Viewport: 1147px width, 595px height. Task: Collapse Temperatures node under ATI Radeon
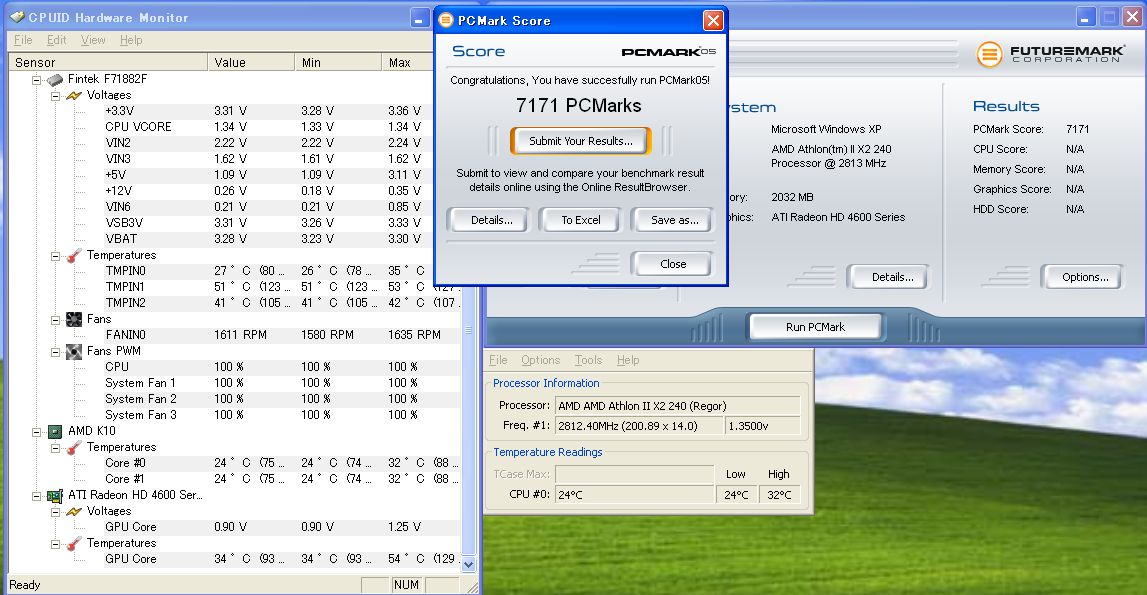[x=55, y=544]
